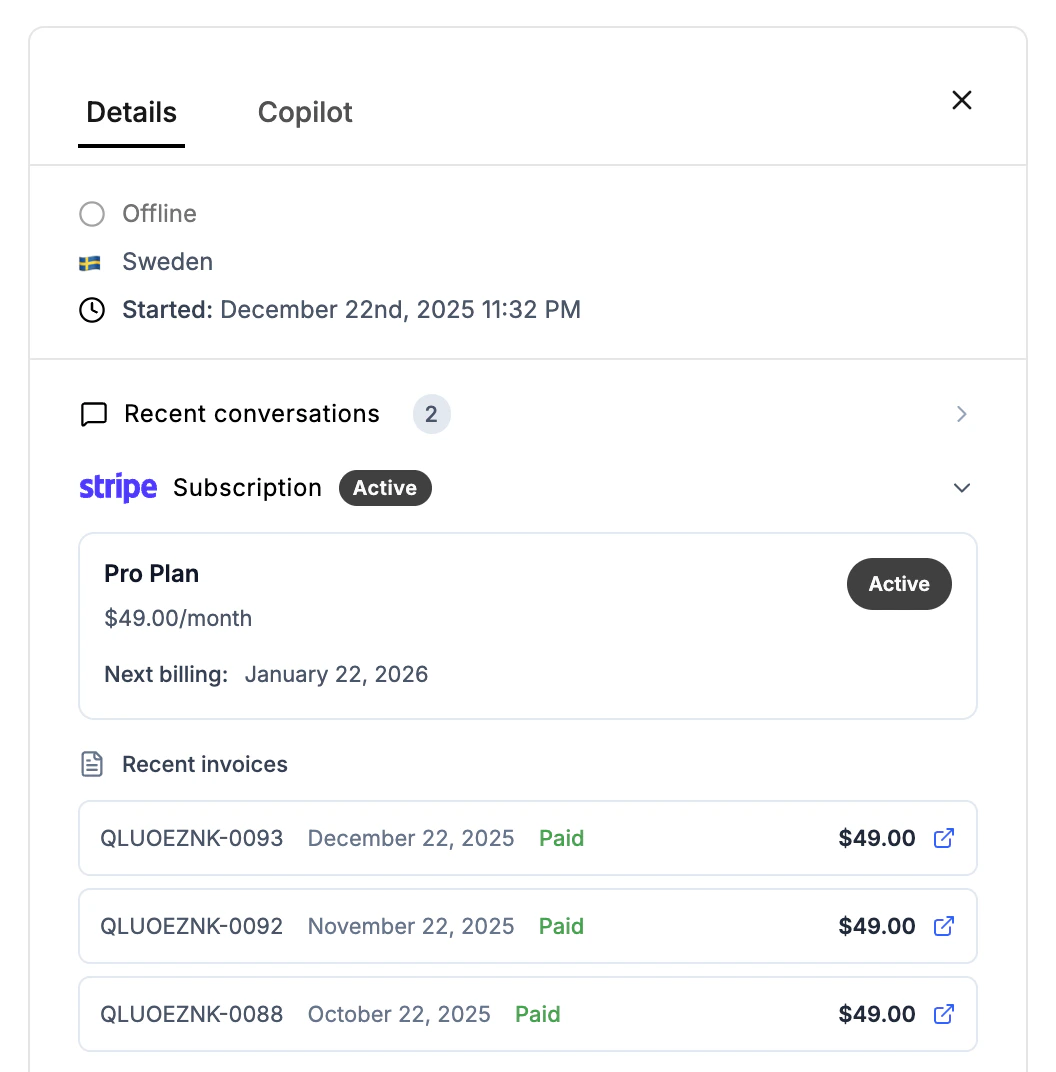Open invoice QLUOEZNK-0093 via its external link icon
This screenshot has width=1056, height=1072.
943,838
